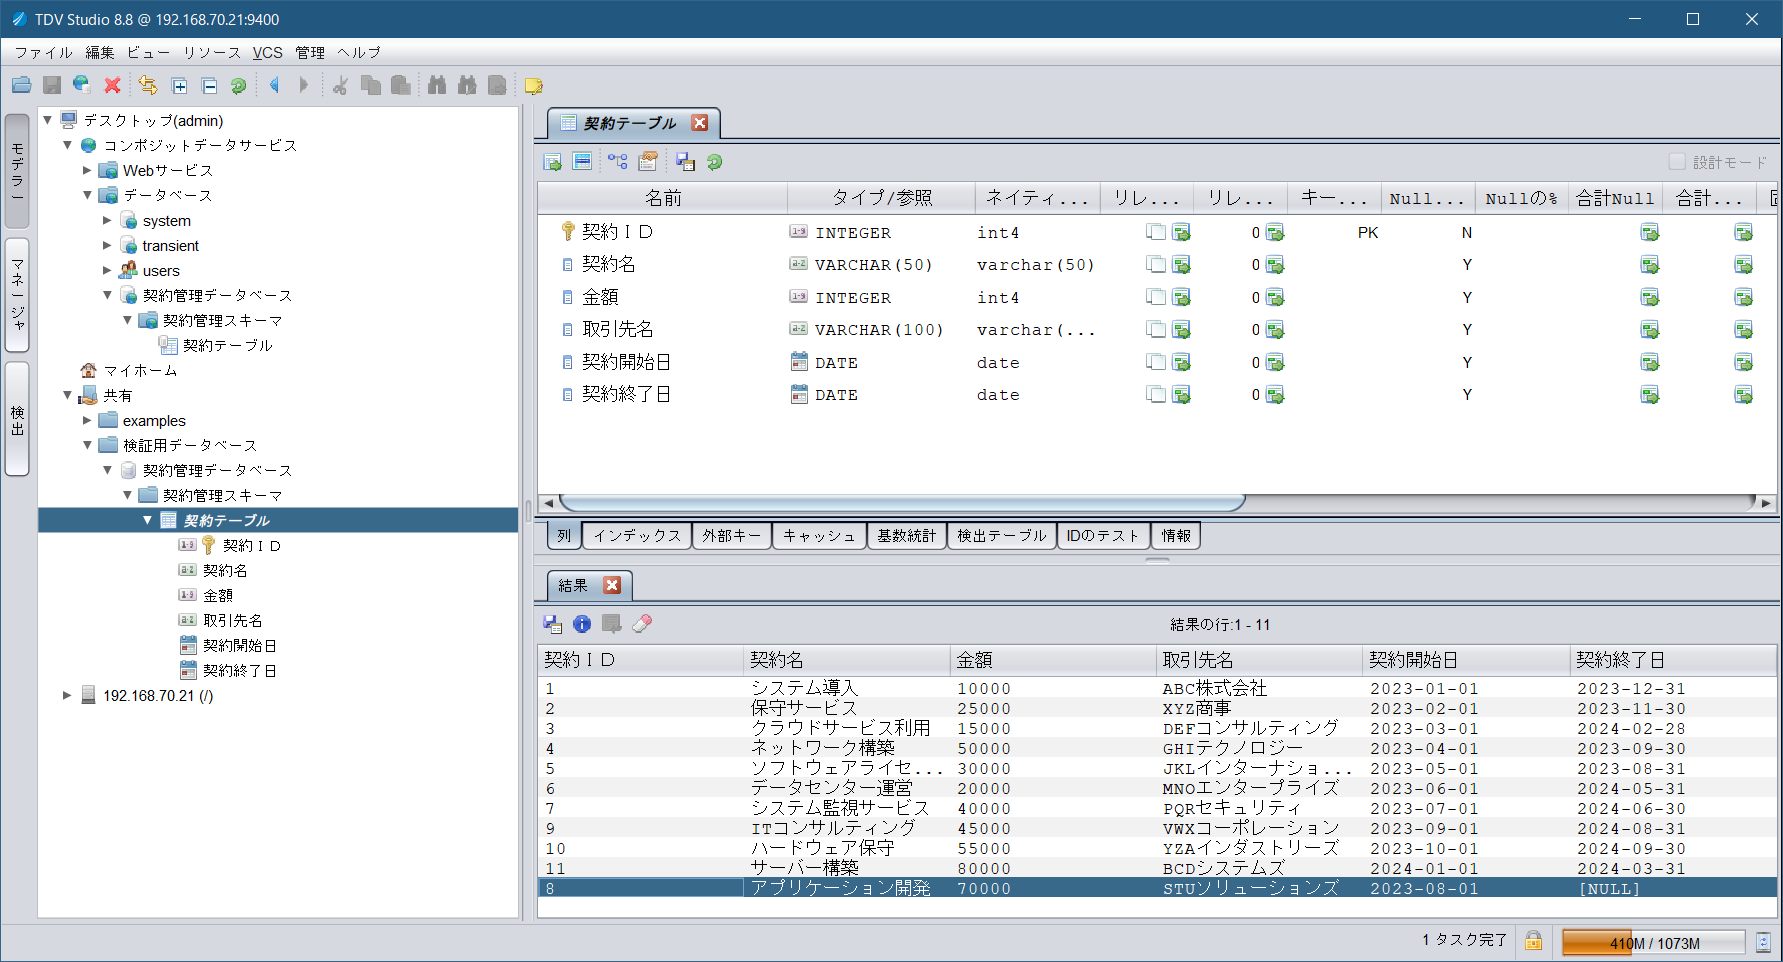Click the yellow sticky note icon

coord(534,86)
